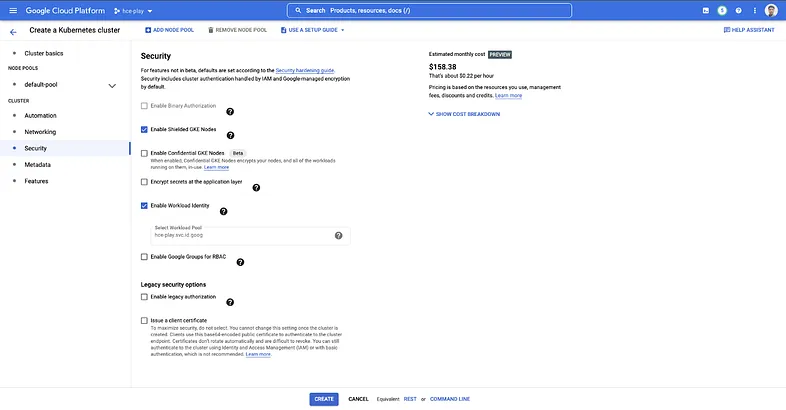Open Networking section
Image resolution: width=786 pixels, height=410 pixels.
[x=40, y=132]
